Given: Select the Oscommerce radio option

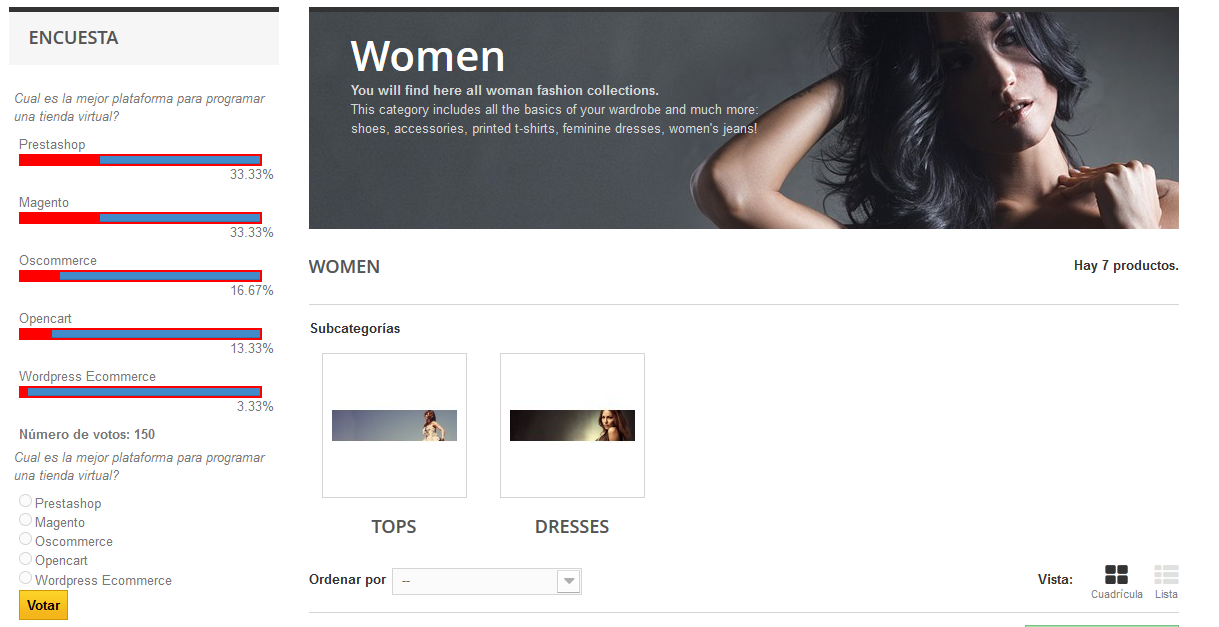Looking at the screenshot, I should [x=26, y=539].
